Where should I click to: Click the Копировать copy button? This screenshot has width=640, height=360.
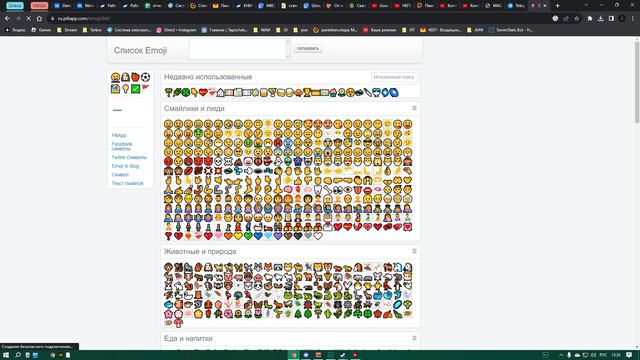[x=308, y=49]
